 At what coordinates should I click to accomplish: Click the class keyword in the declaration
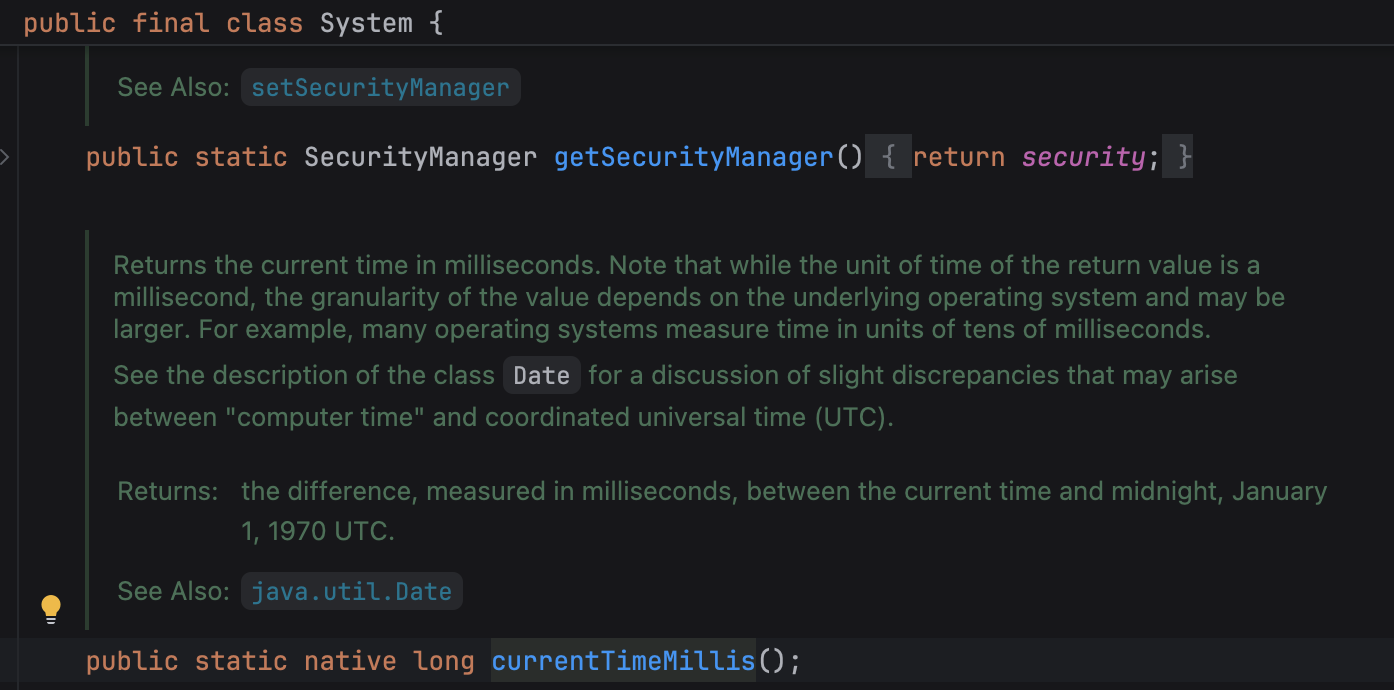pos(264,23)
